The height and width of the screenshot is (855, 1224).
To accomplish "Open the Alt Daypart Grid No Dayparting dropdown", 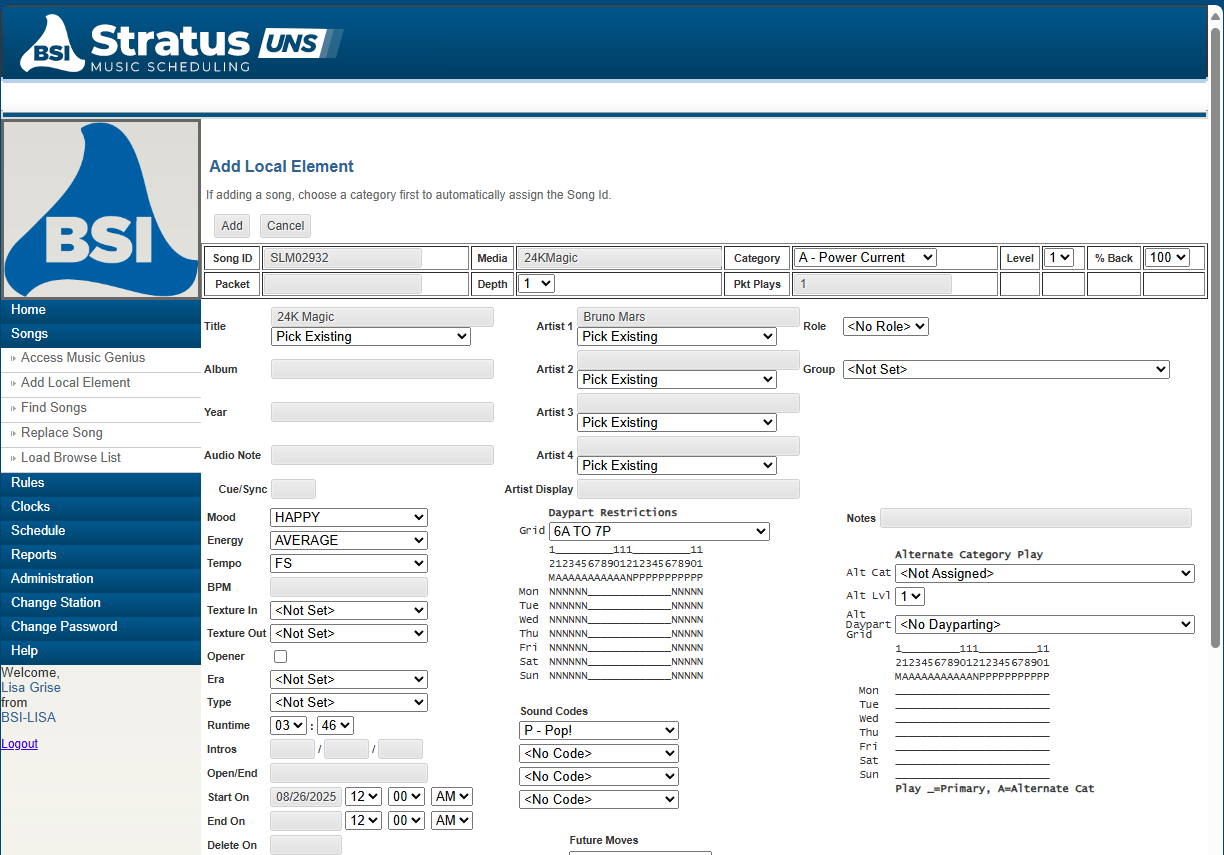I will (1045, 624).
